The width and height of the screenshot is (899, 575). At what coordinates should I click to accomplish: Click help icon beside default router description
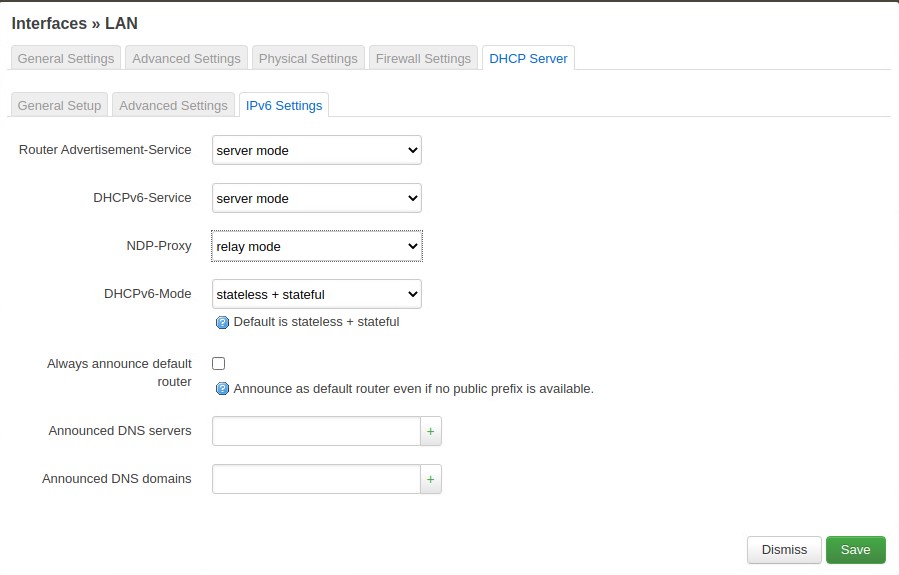223,388
